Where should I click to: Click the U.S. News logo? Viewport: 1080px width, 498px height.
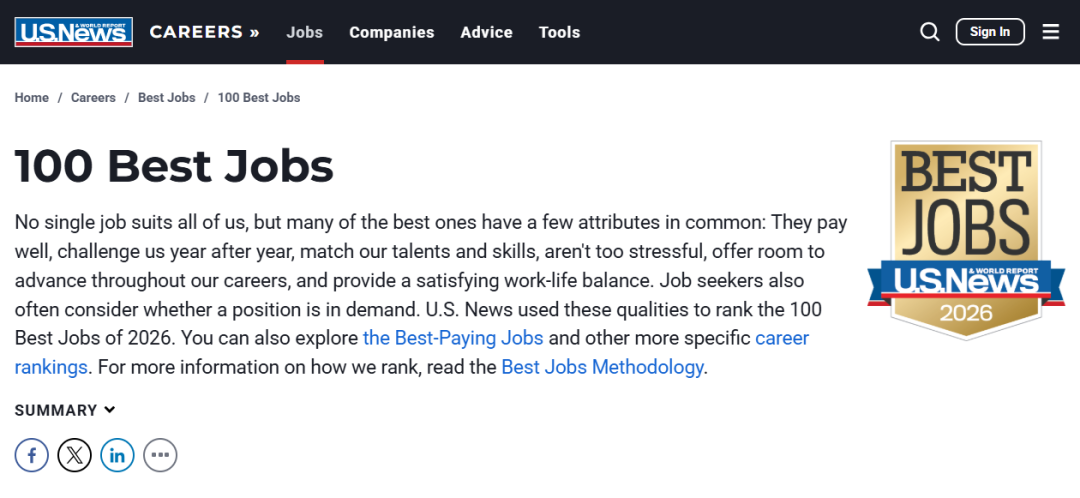[x=73, y=32]
